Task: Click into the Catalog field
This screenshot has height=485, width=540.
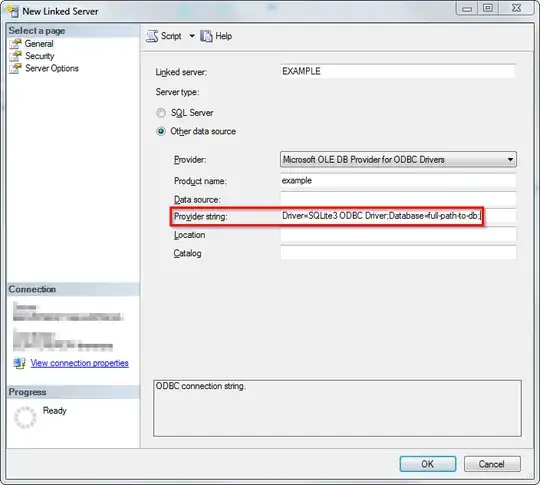Action: [398, 253]
